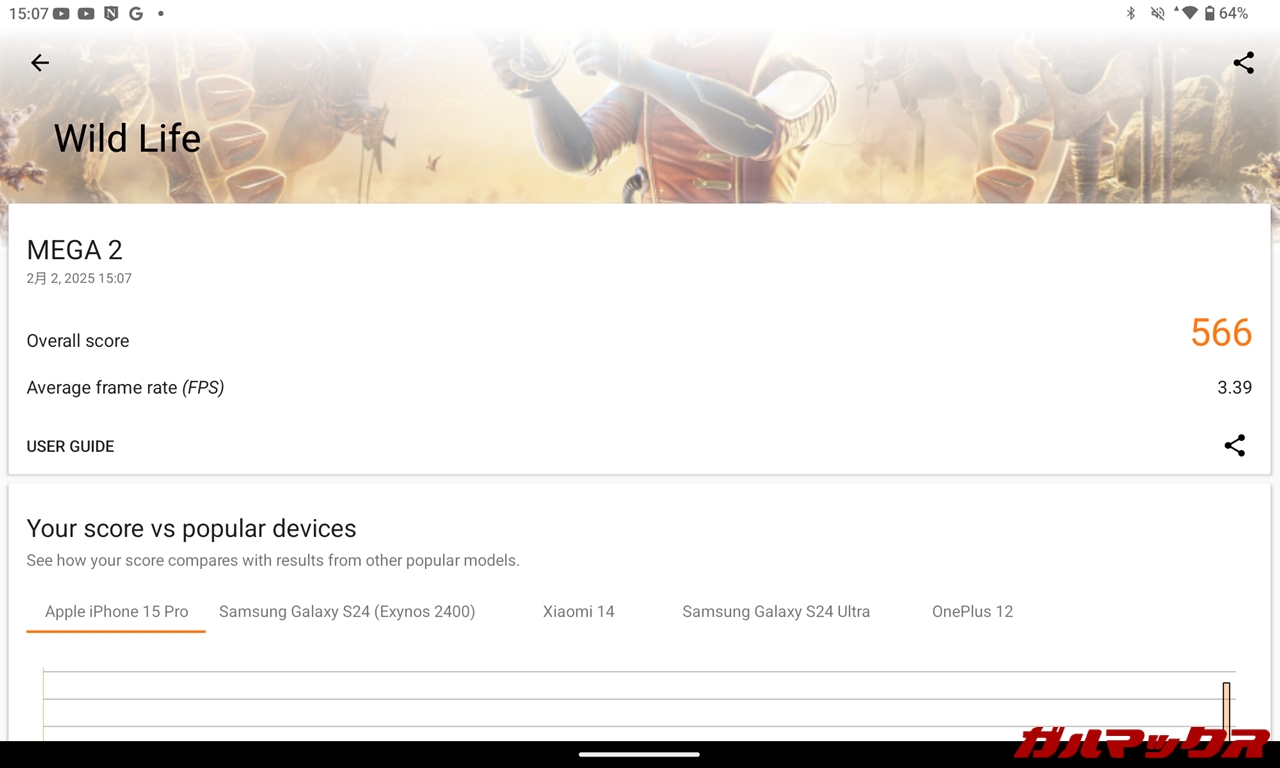Tap the share icon in the top header

tap(1243, 63)
